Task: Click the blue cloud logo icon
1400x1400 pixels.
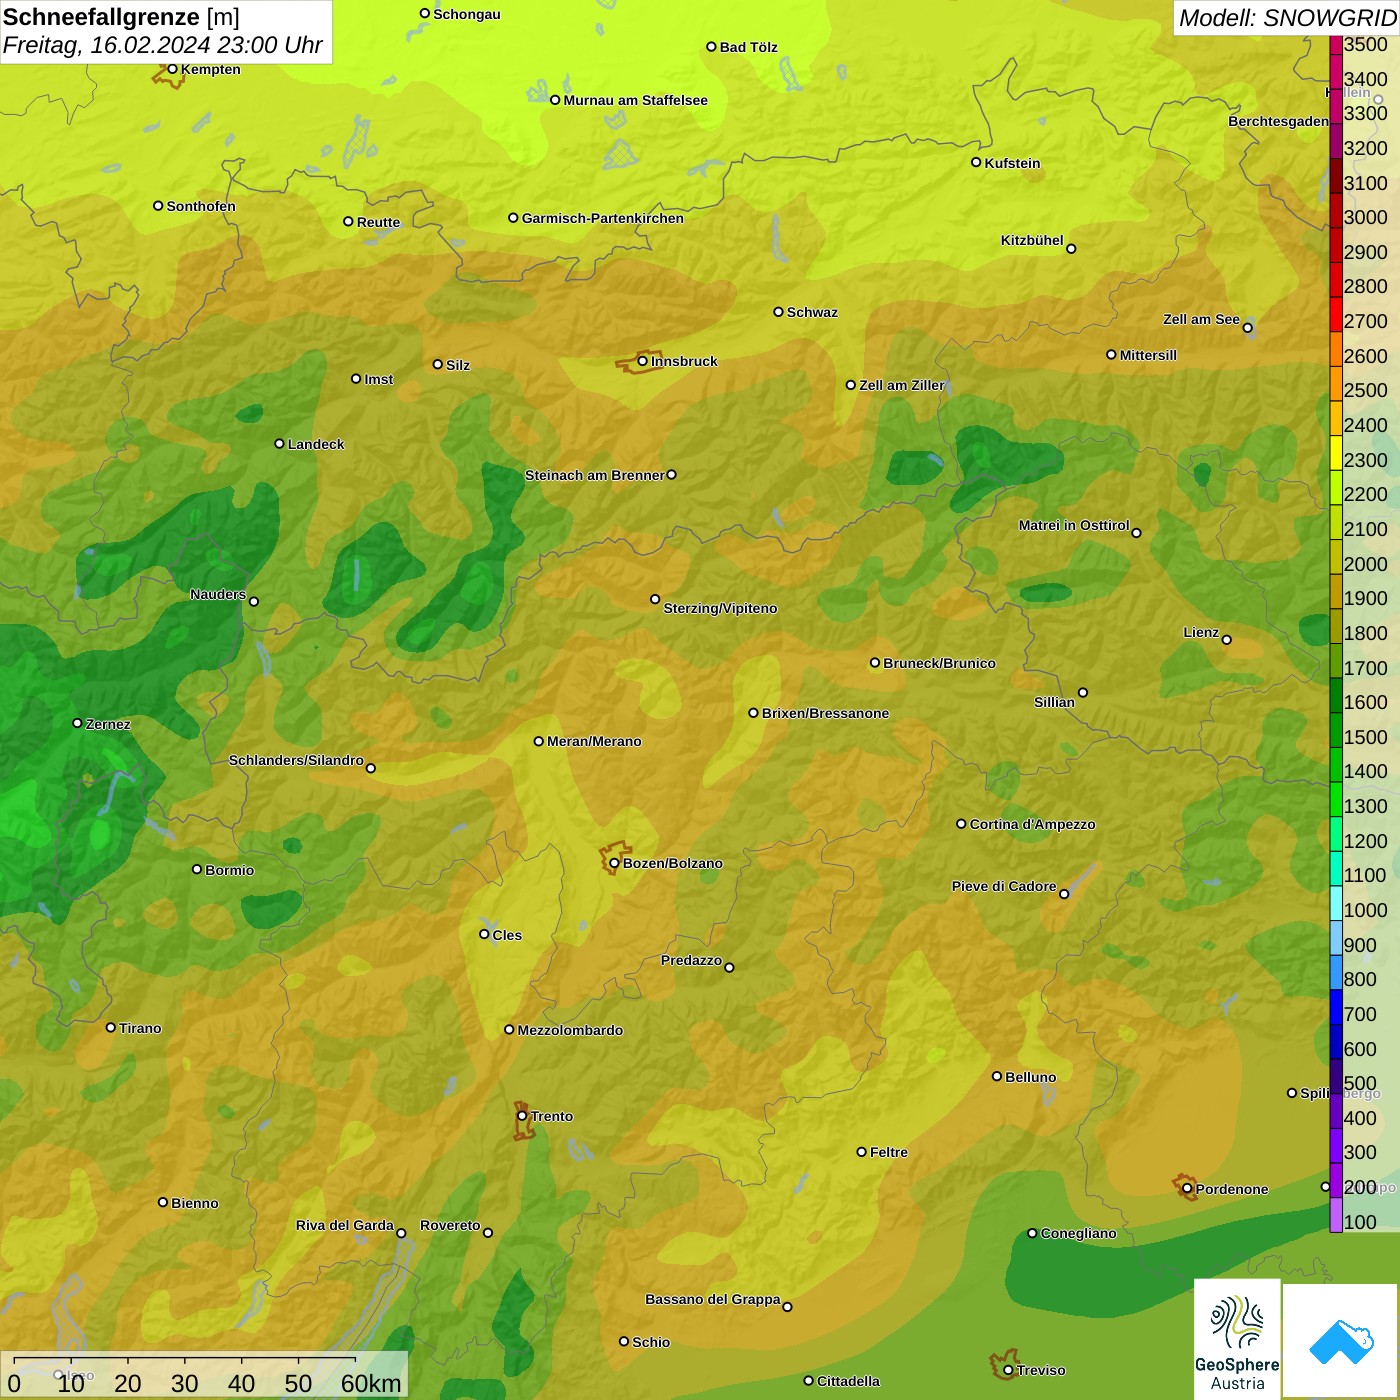Action: click(x=1341, y=1341)
